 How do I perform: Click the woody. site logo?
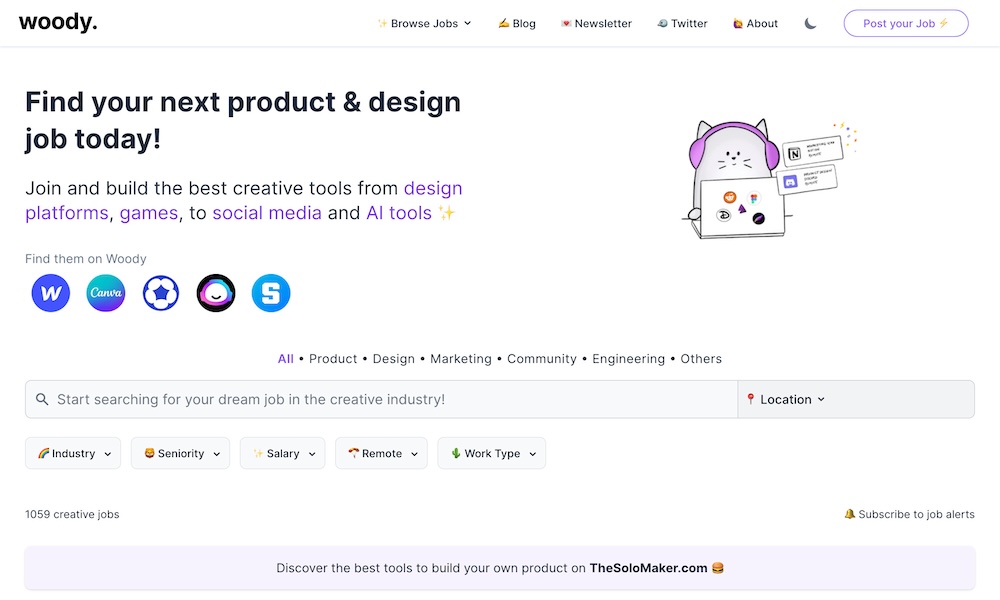[58, 22]
